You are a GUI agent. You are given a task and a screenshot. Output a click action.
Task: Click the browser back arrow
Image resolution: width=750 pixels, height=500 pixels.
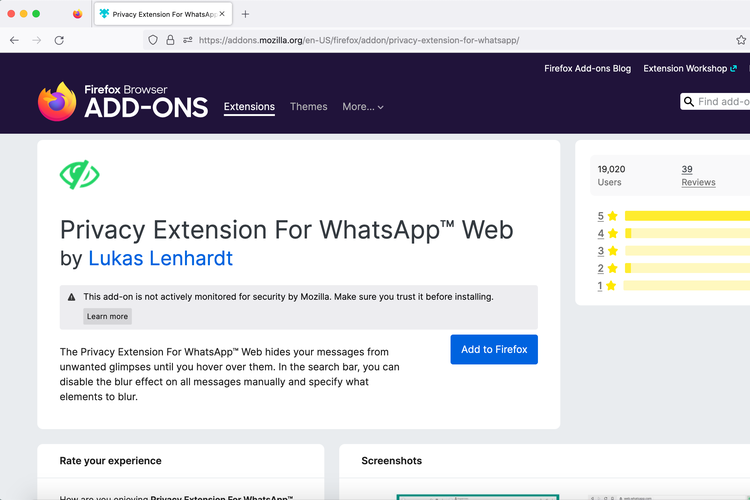click(14, 40)
